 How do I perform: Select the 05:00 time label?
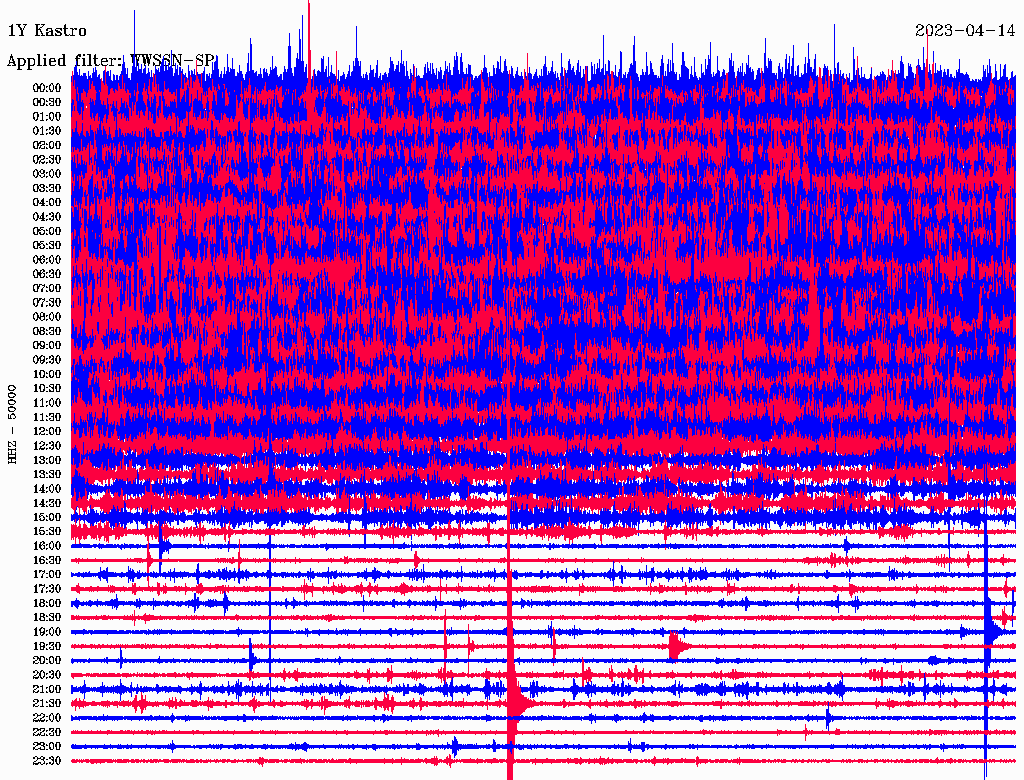point(47,231)
